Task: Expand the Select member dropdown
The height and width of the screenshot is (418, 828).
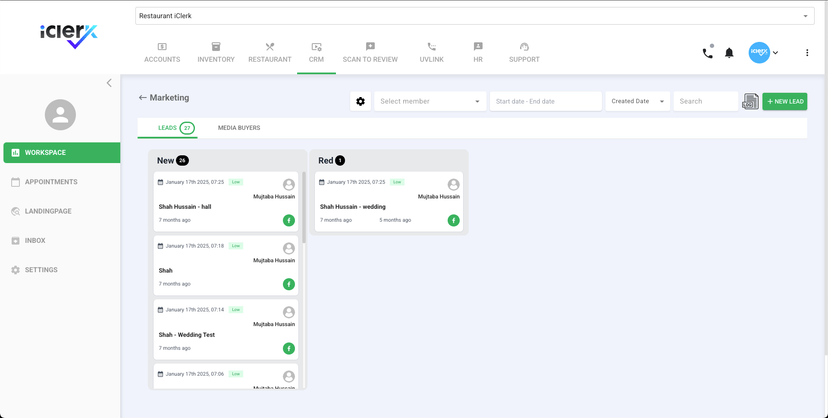Action: pos(430,101)
